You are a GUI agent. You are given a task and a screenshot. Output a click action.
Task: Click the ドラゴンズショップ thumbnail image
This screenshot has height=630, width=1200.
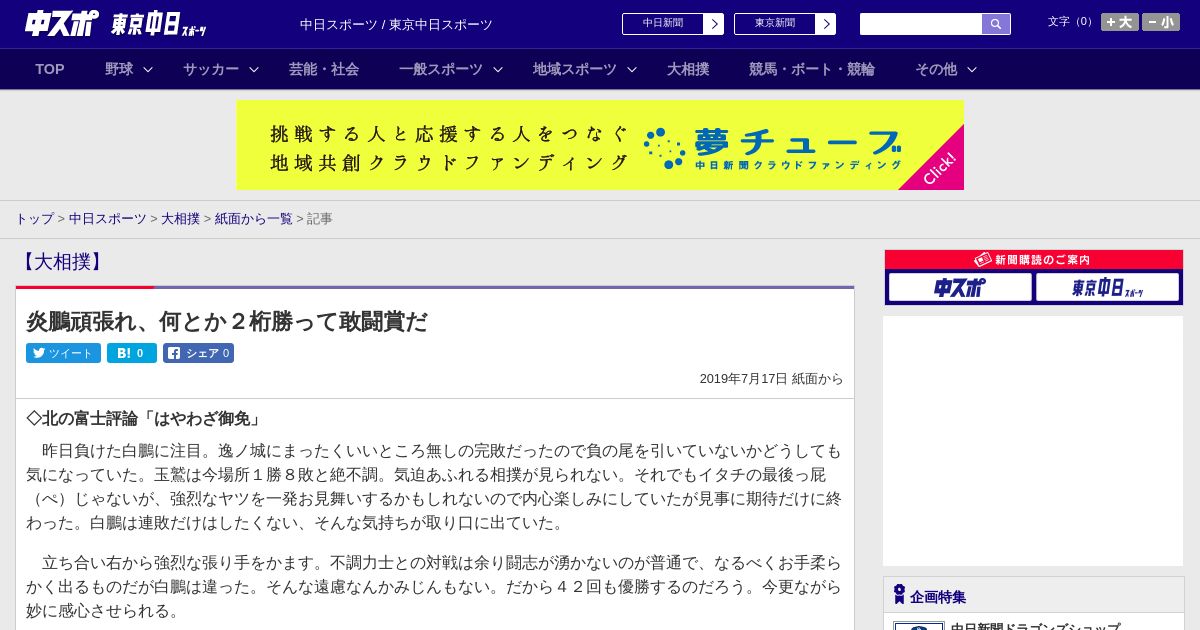(919, 626)
